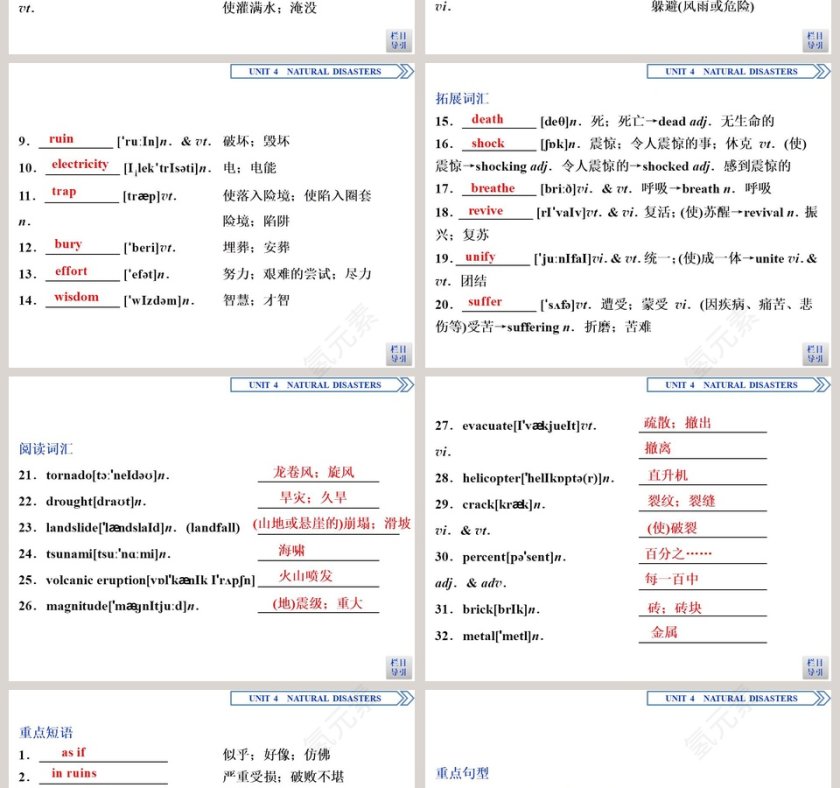
Task: Click the 栏目导引 navigation badge on top-left slide
Action: click(398, 40)
